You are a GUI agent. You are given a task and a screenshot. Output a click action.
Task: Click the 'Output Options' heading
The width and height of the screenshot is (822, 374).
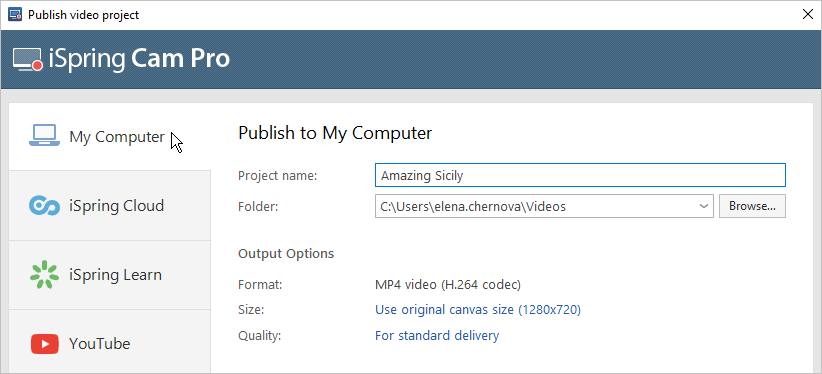pos(286,254)
